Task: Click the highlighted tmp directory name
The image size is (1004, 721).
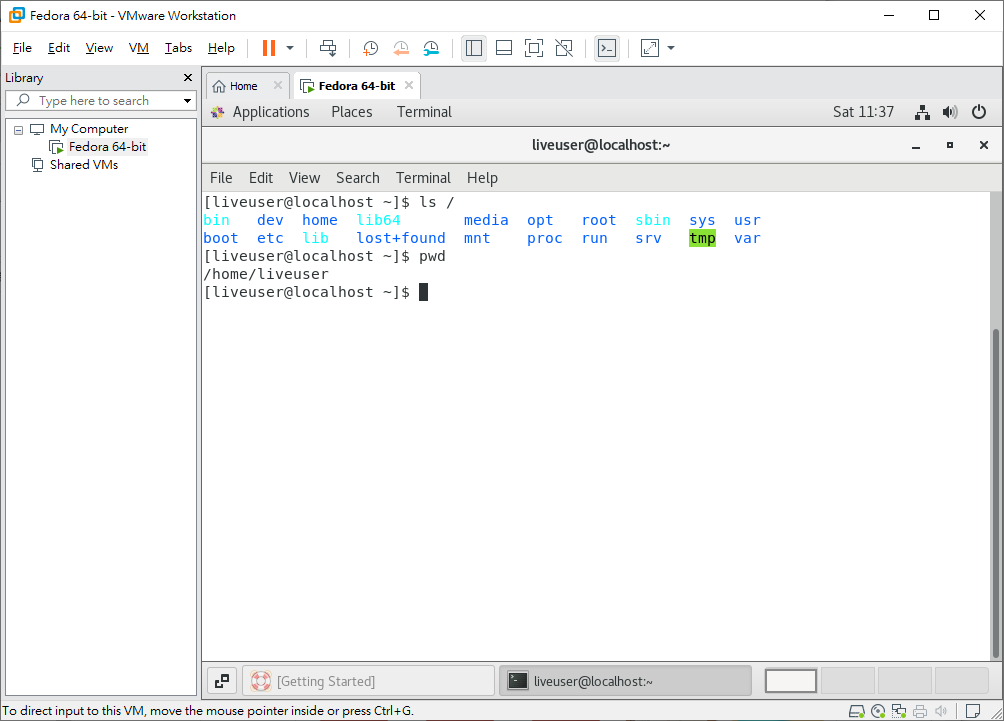Action: [x=702, y=238]
